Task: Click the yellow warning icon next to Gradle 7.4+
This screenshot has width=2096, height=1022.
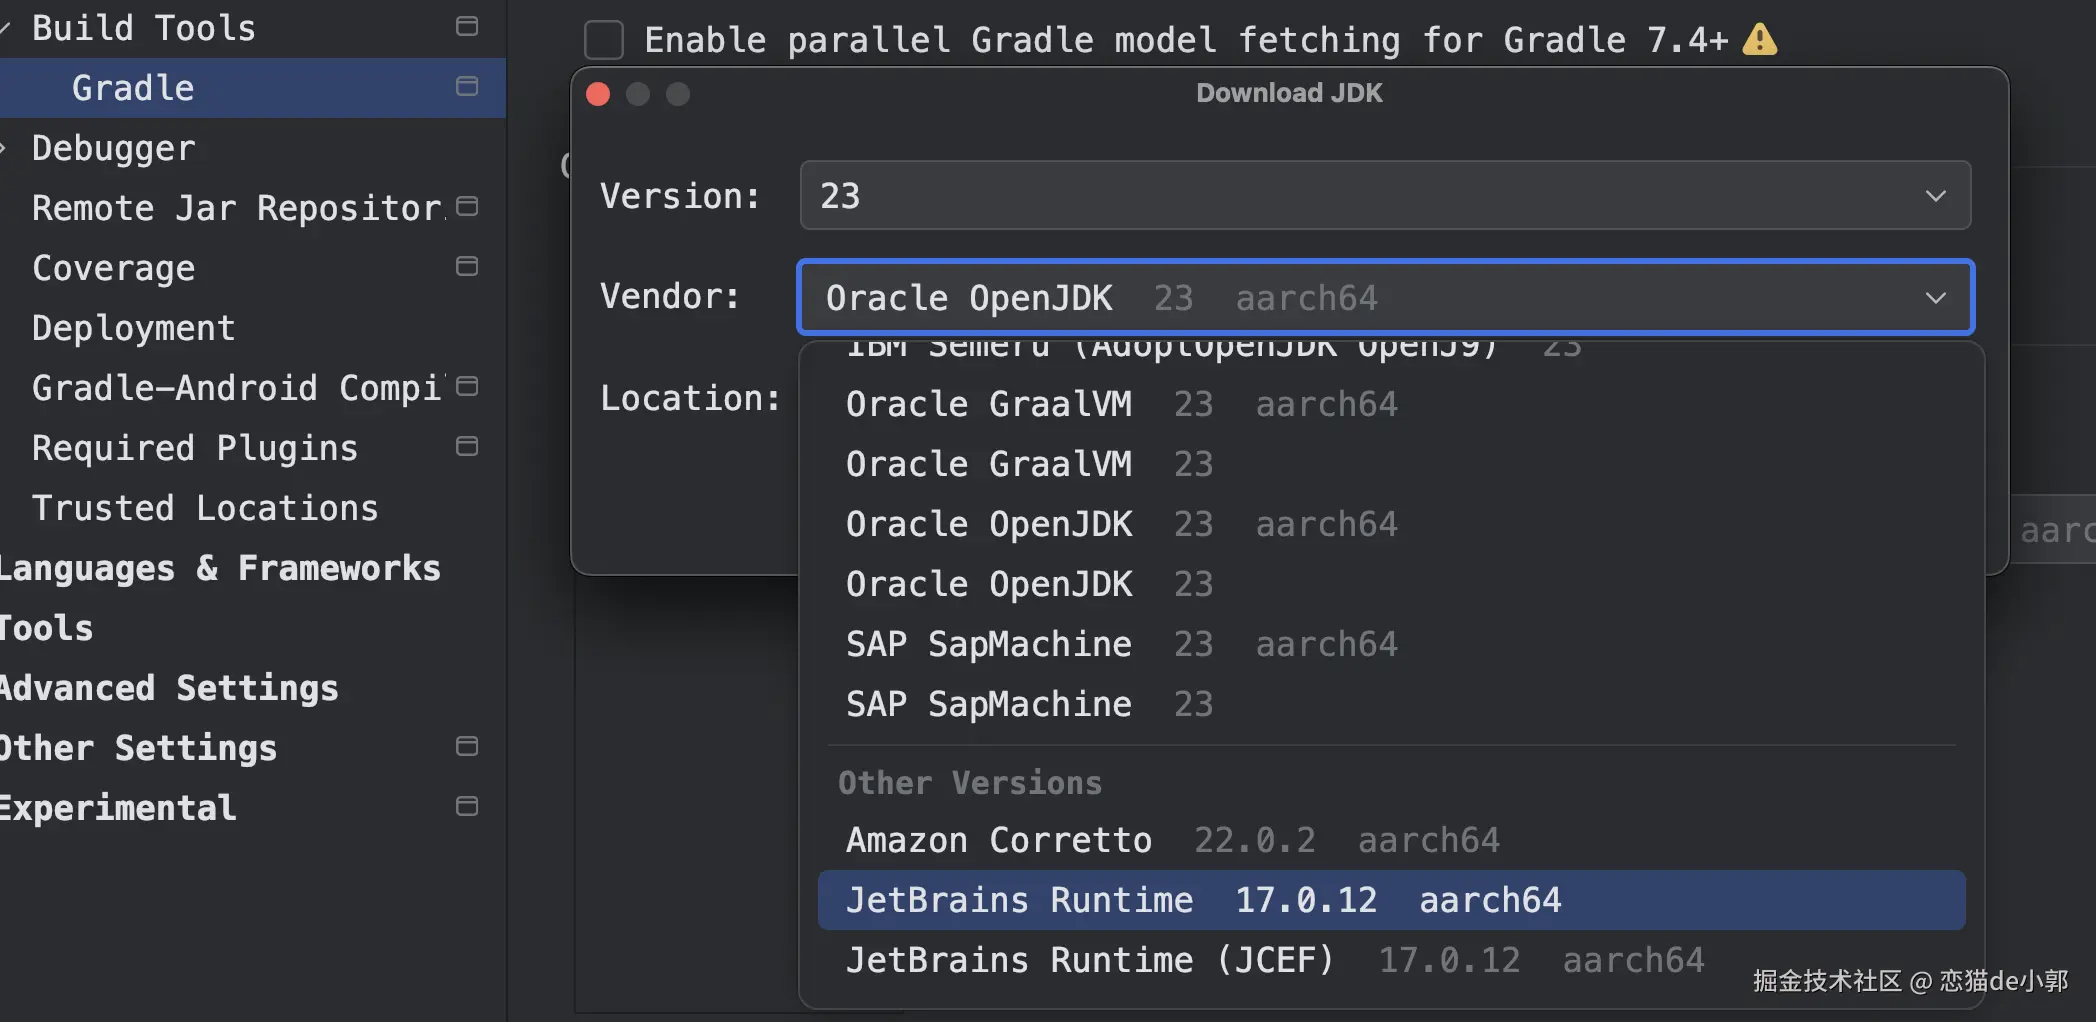Action: click(1759, 40)
